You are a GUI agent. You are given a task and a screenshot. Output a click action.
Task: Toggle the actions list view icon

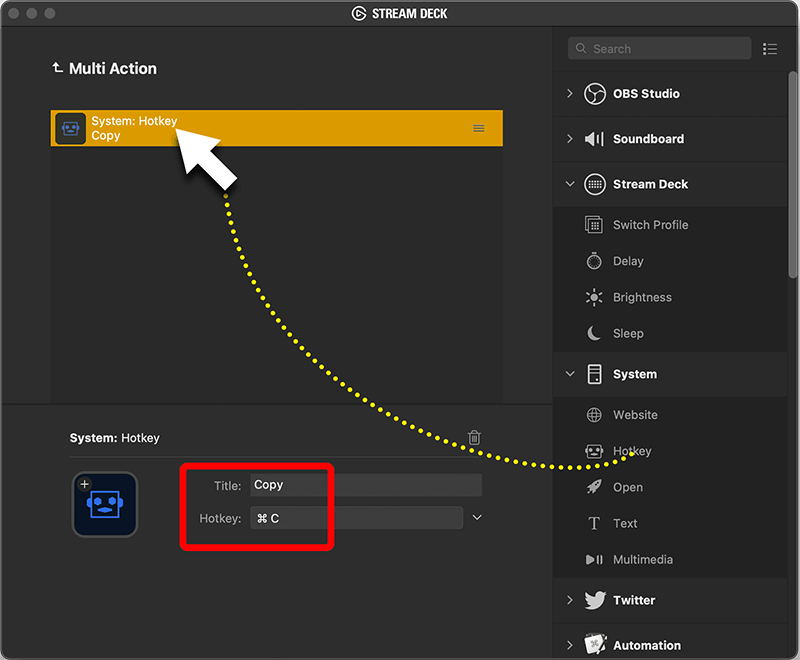pyautogui.click(x=770, y=49)
